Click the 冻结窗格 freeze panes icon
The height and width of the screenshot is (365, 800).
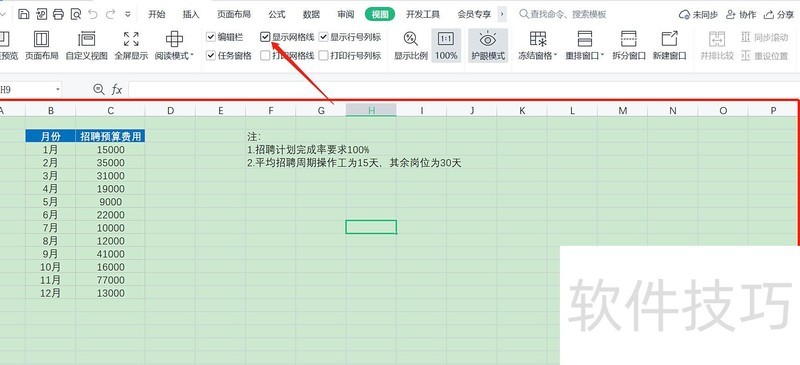(x=538, y=39)
